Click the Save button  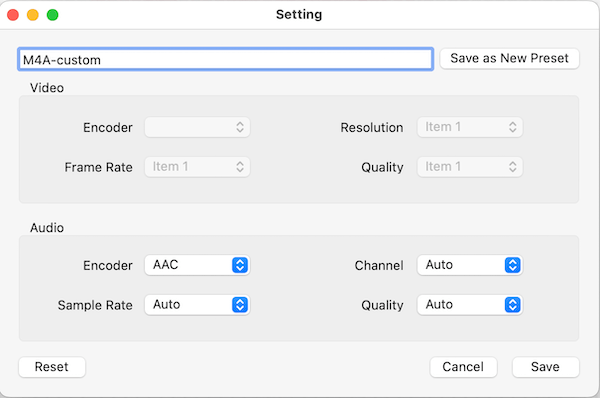(x=545, y=367)
